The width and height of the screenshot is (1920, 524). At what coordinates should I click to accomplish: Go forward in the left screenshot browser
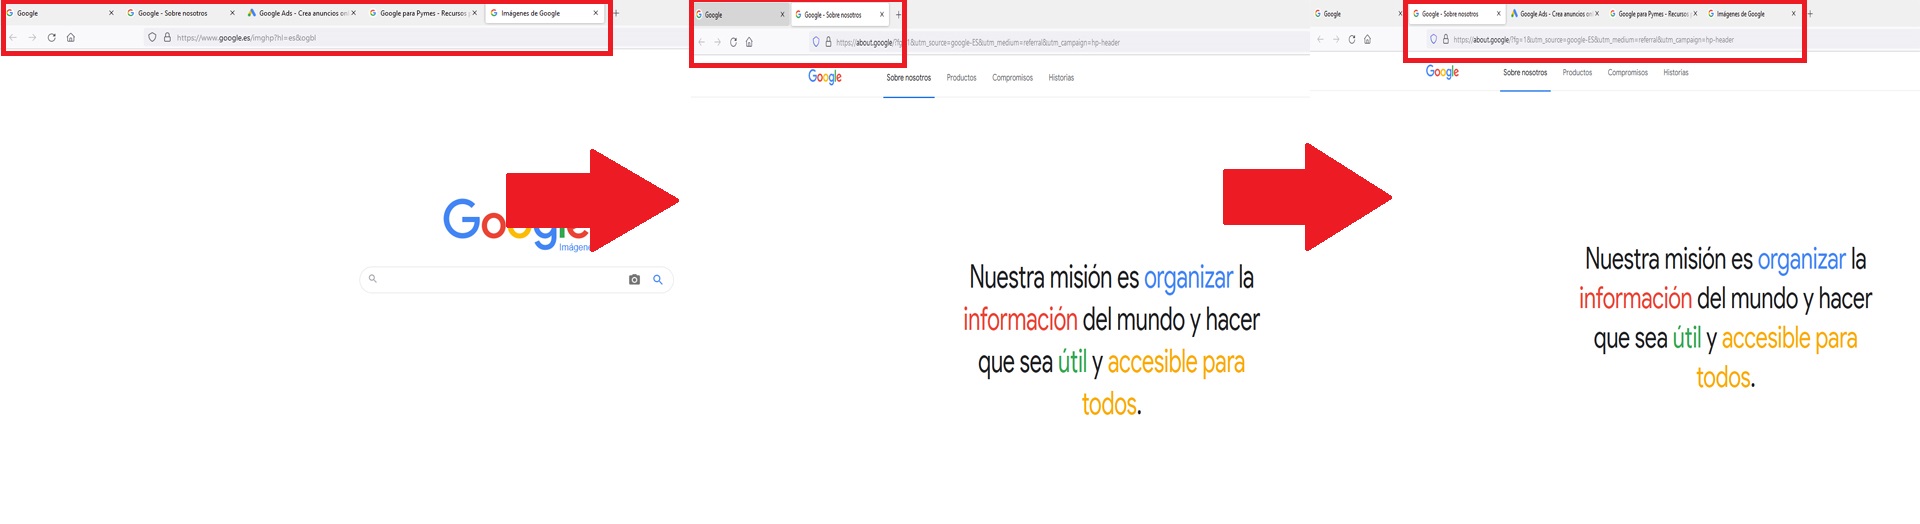pos(32,38)
